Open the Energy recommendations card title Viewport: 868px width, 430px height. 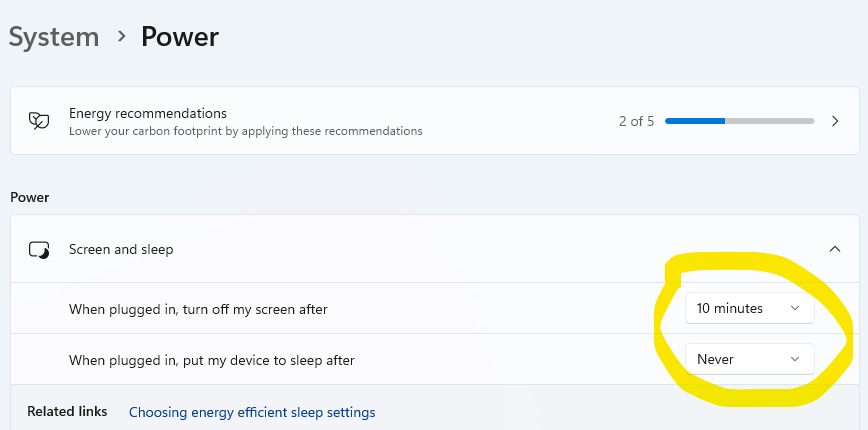(x=148, y=113)
